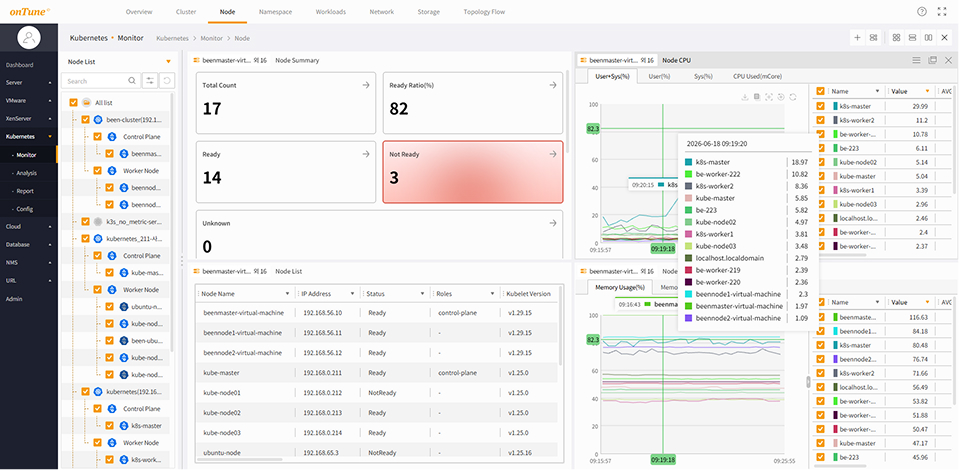Screen dimensions: 959x470
Task: Click kube-master pink color swatch in CPU legend
Action: click(x=835, y=176)
